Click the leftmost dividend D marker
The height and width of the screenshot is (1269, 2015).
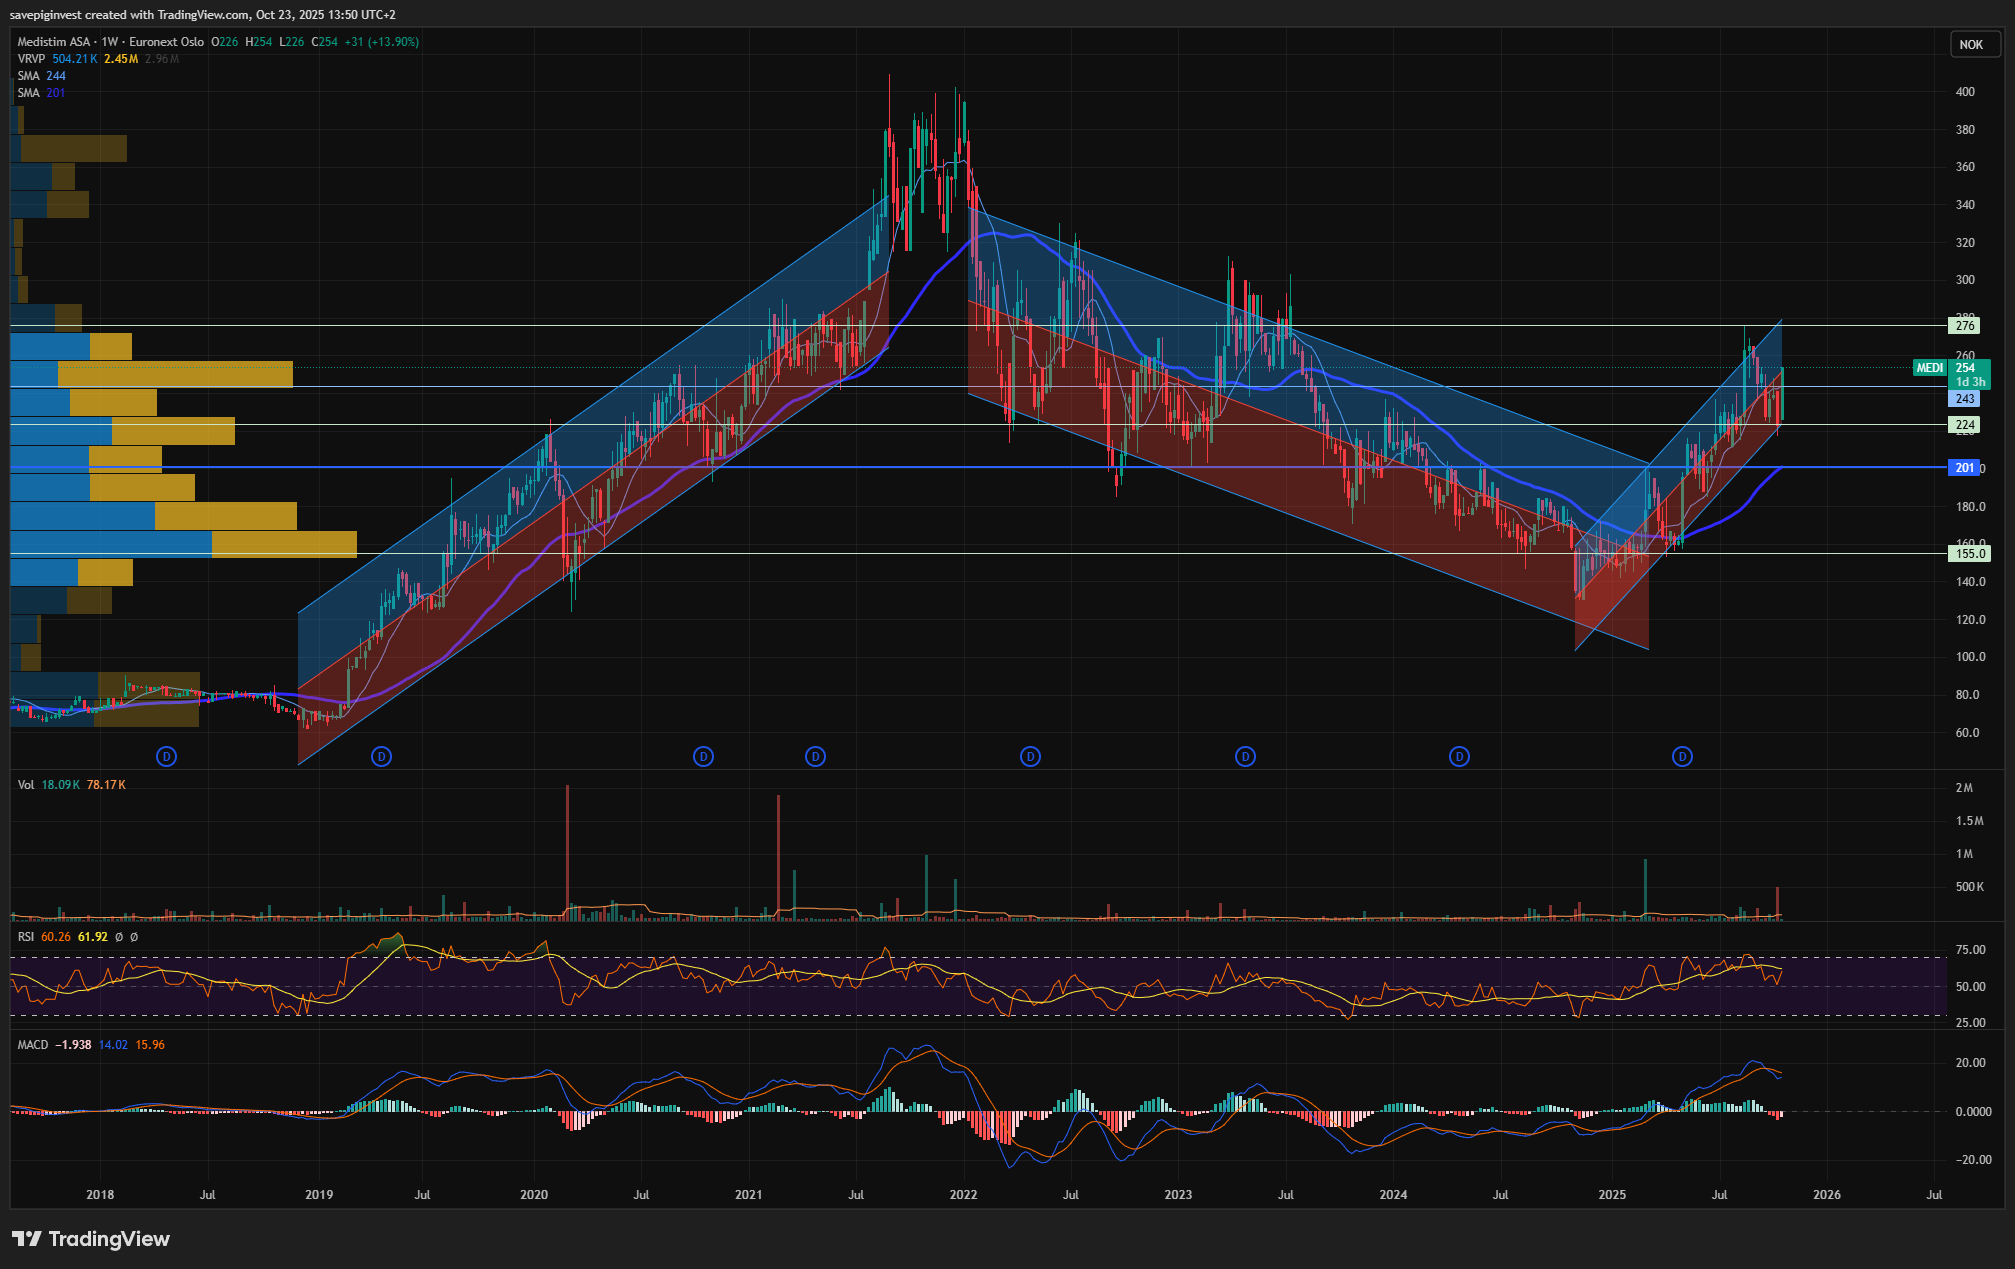pos(167,757)
